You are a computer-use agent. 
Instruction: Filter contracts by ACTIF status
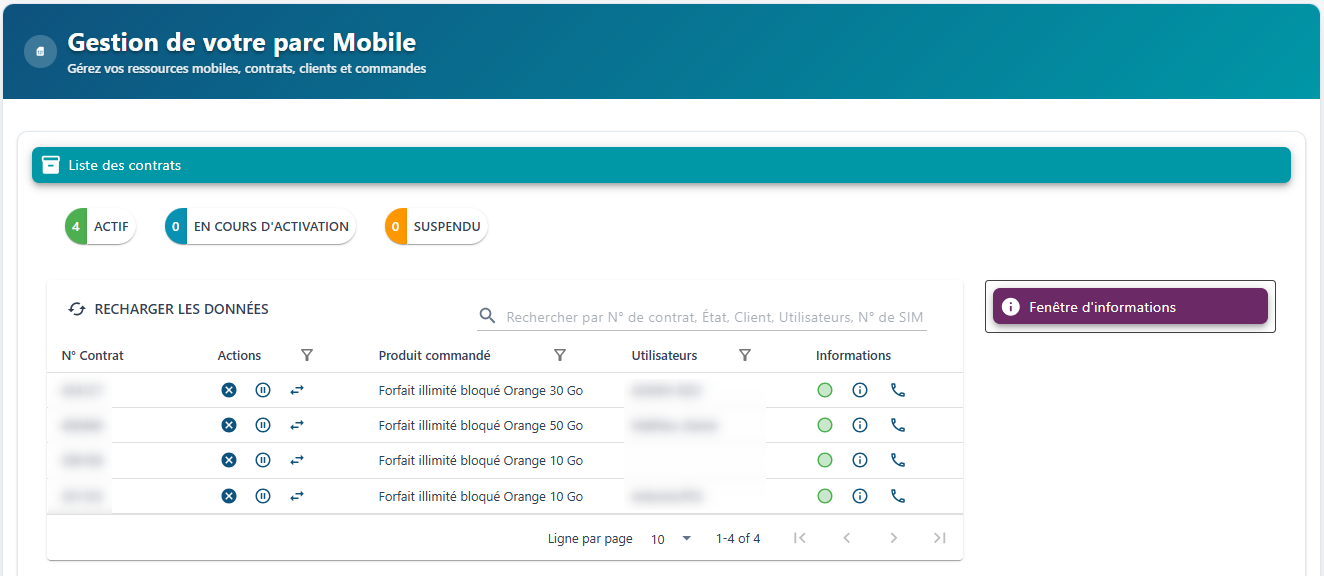point(100,227)
